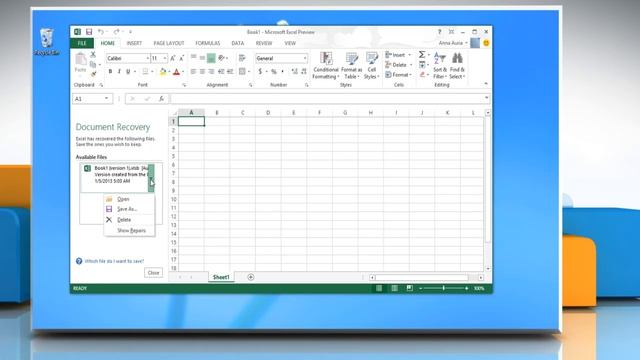Choose Open from the recovery file menu
640x360 pixels.
tap(129, 199)
